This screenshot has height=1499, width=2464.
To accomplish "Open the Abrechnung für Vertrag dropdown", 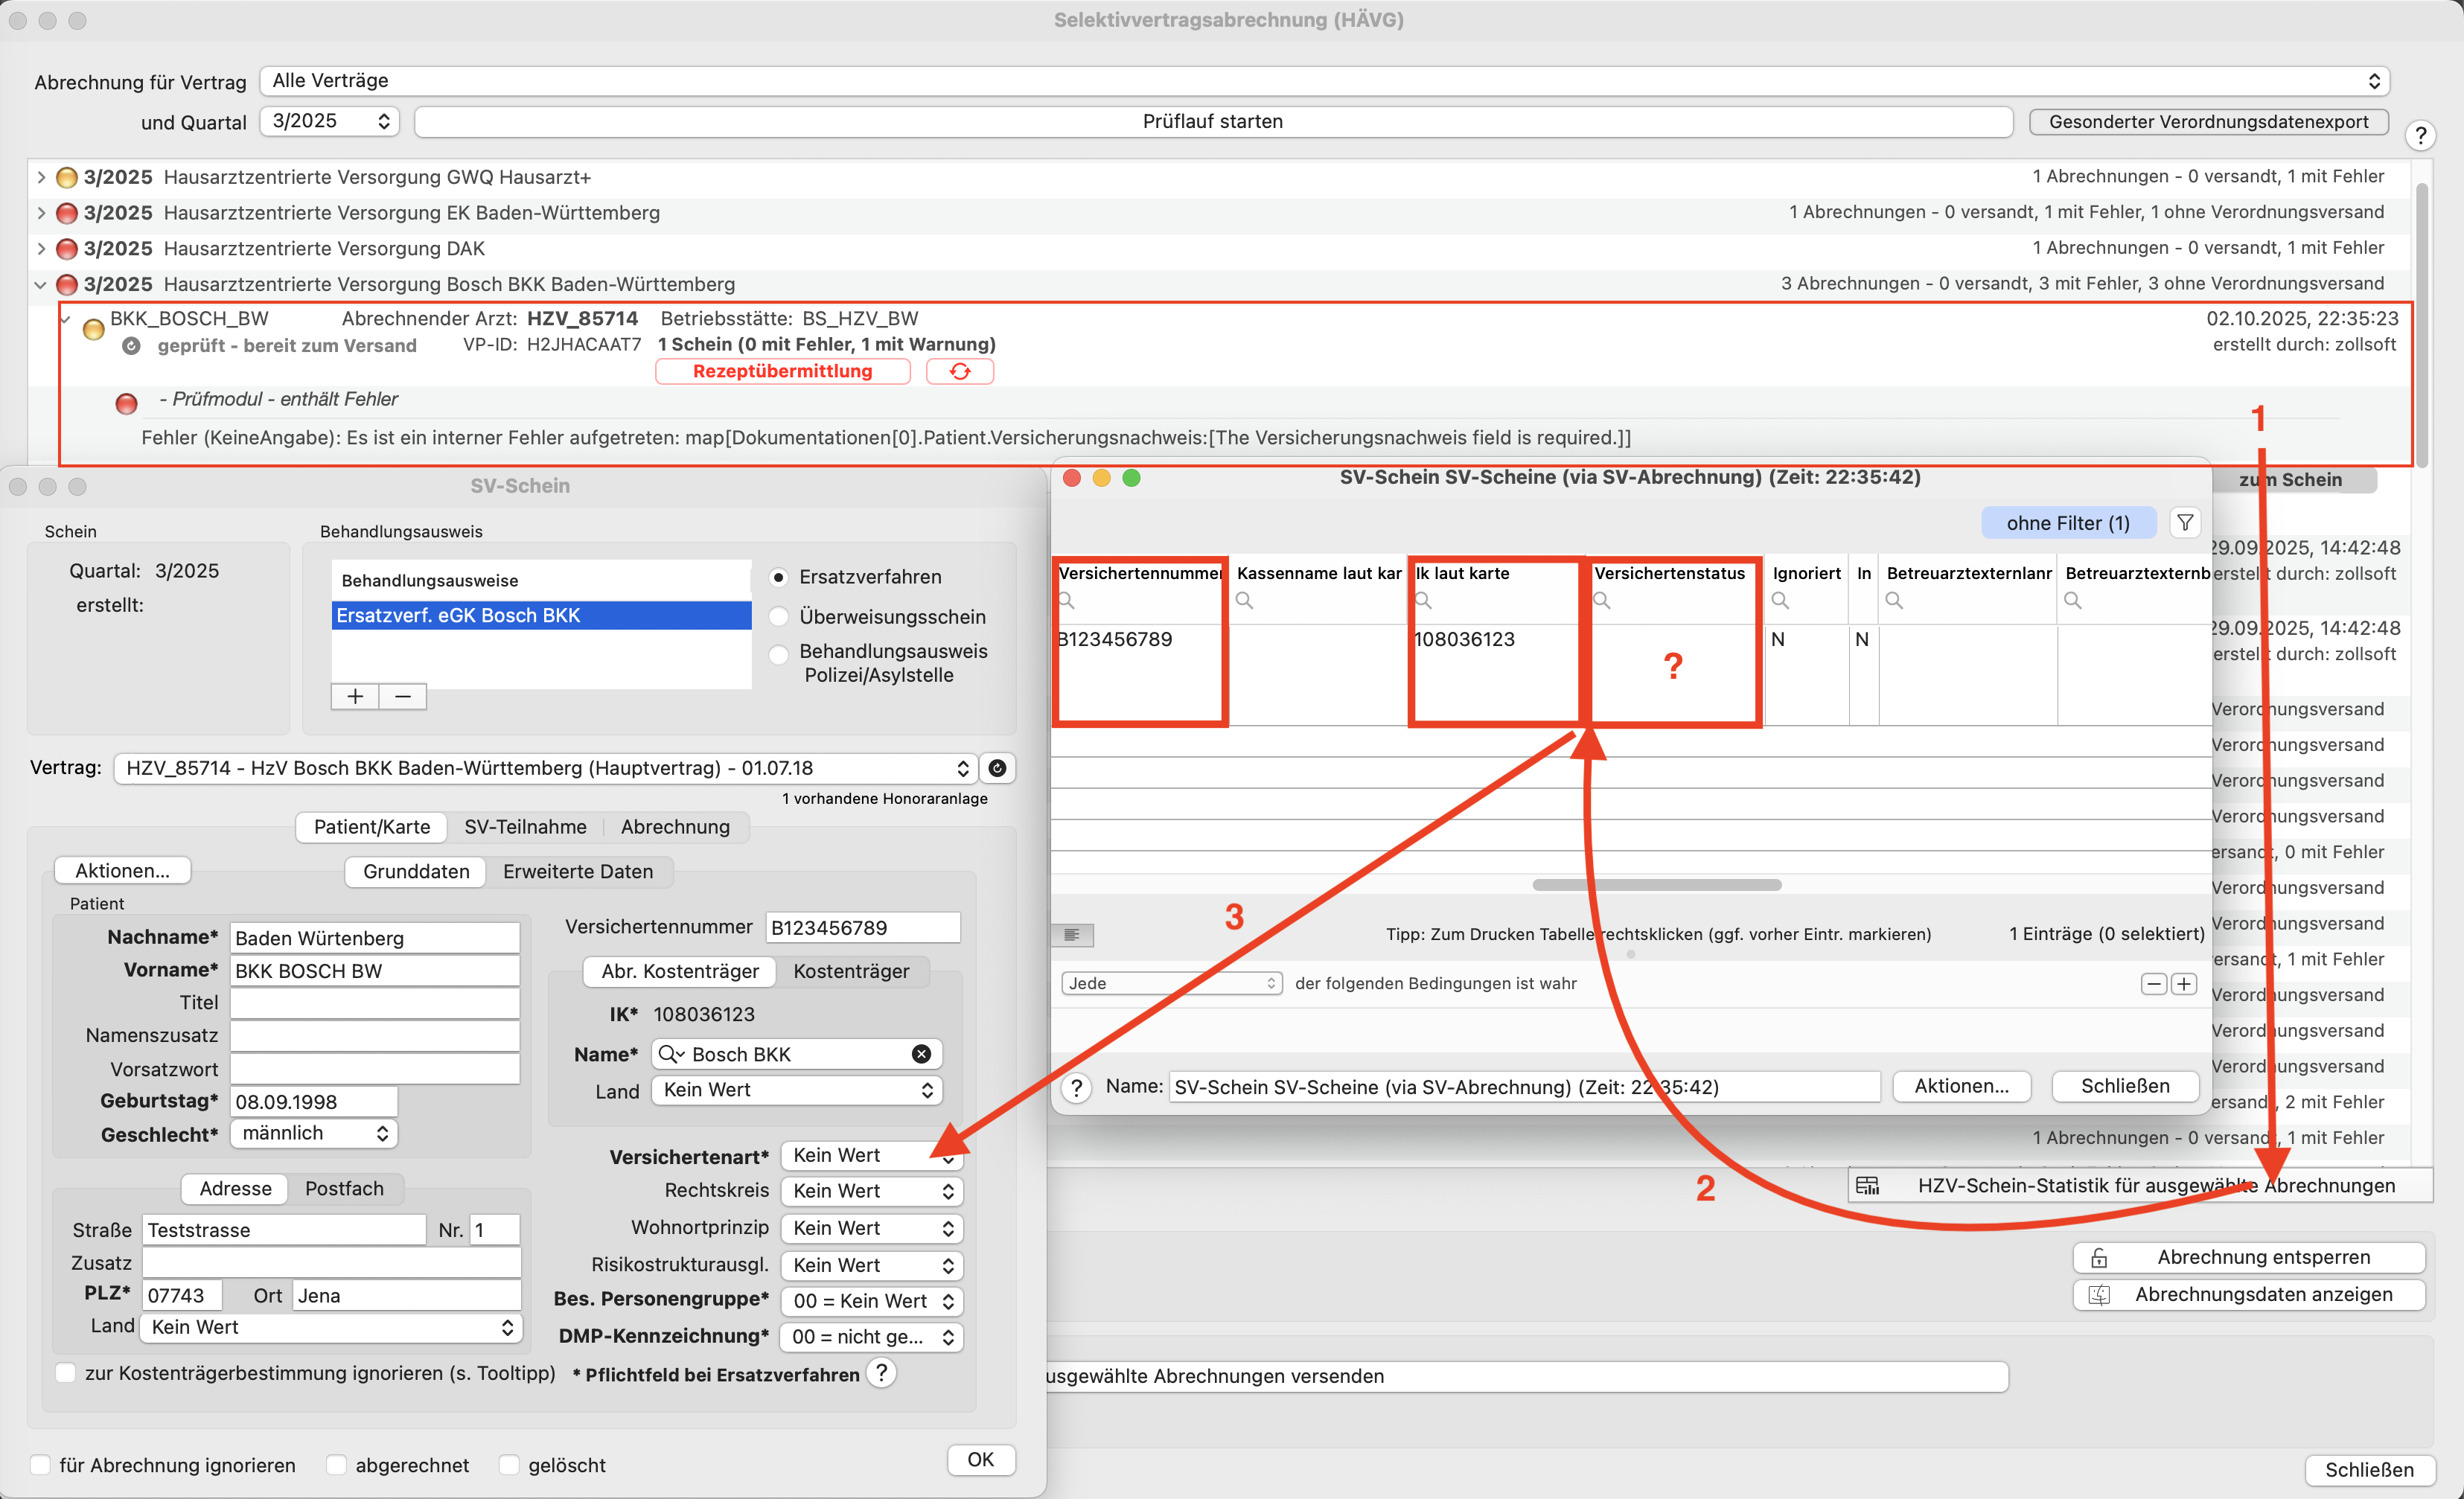I will coord(1324,81).
